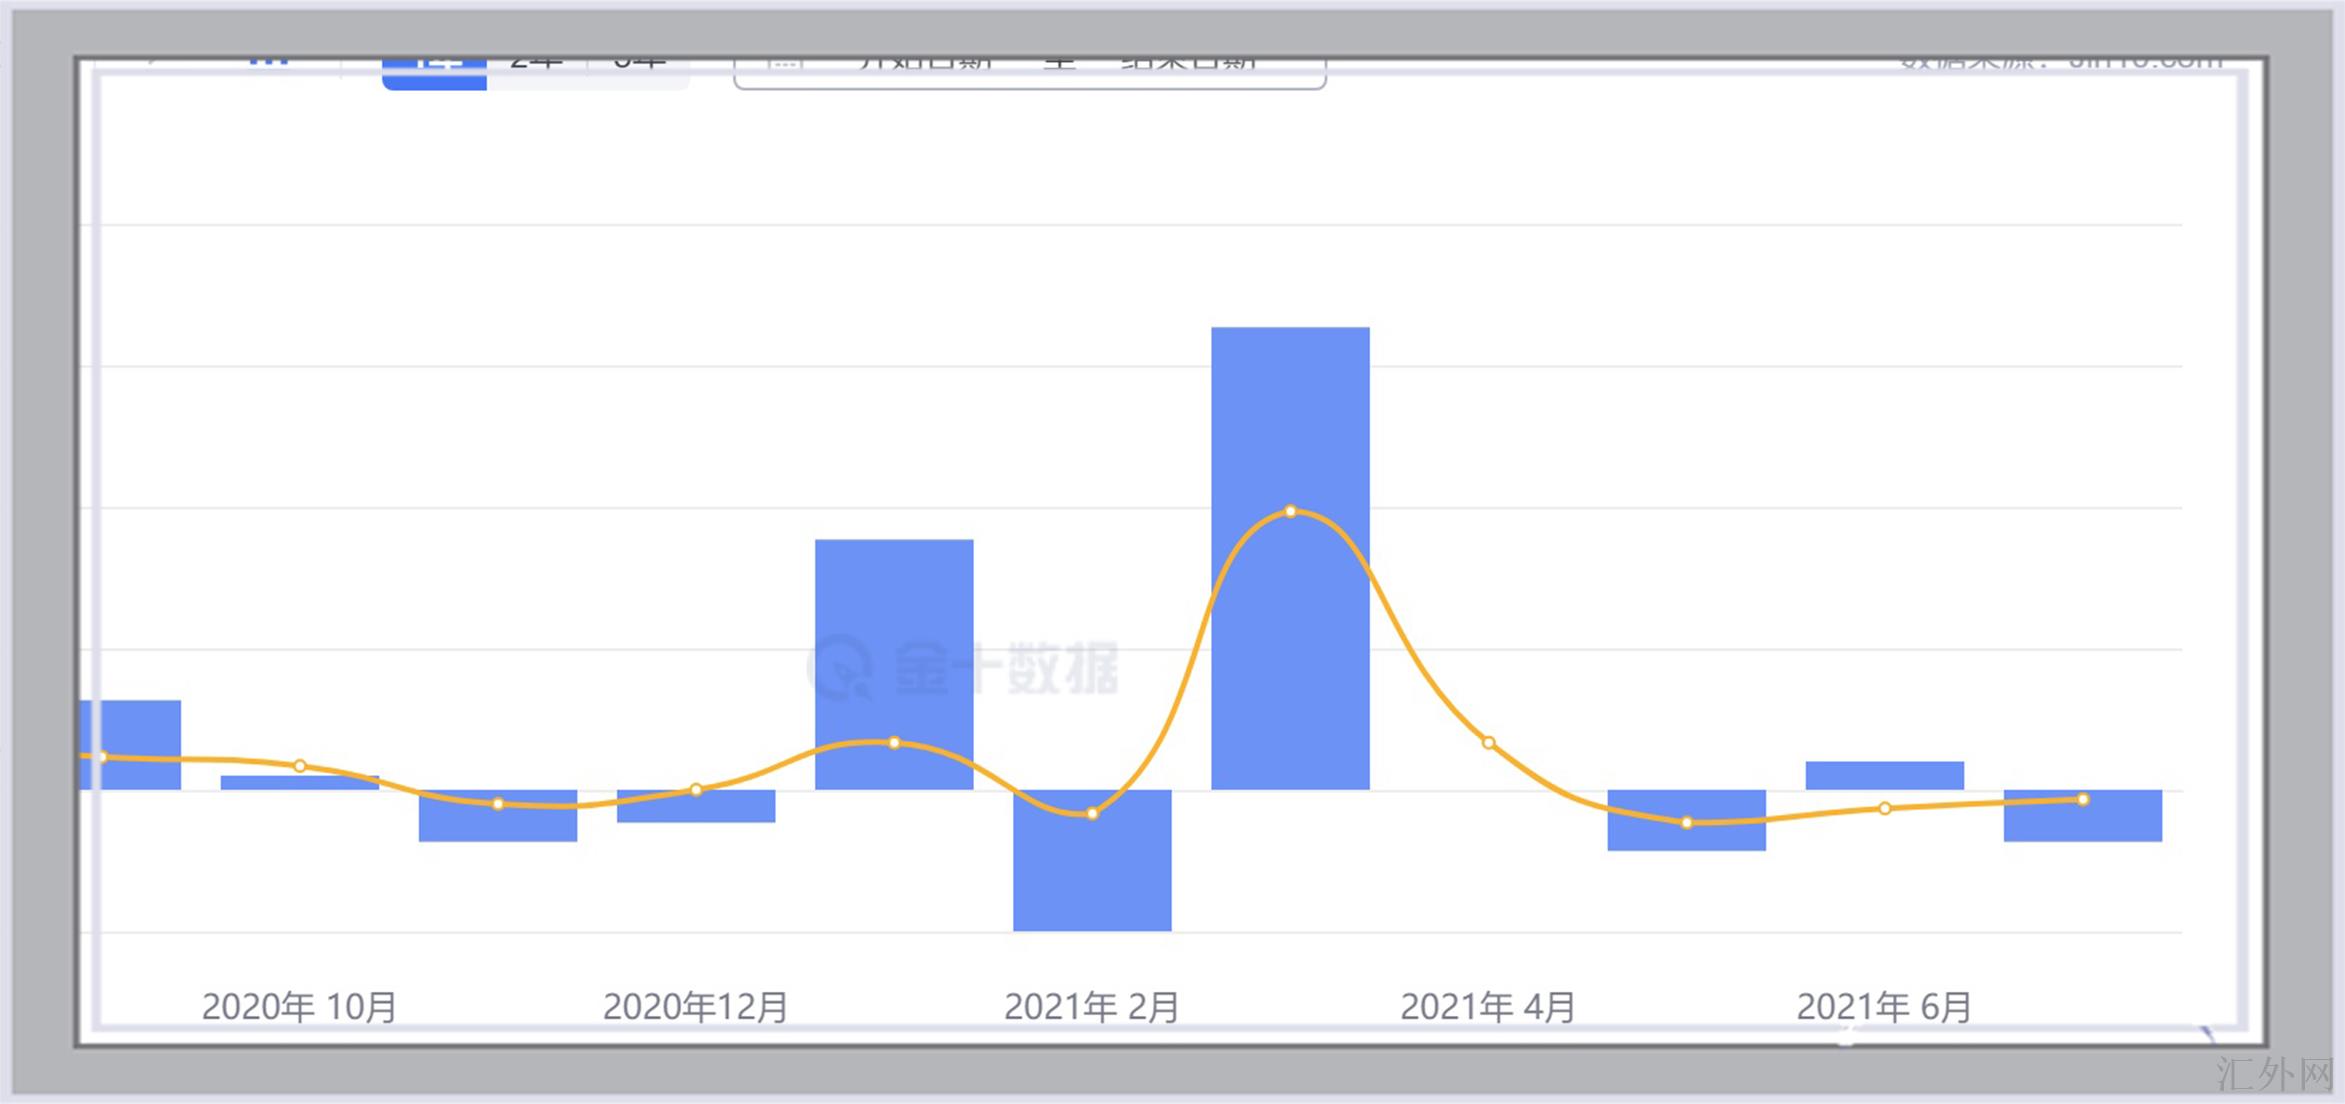
Task: Click the 2020年 10月 axis label
Action: [299, 1006]
